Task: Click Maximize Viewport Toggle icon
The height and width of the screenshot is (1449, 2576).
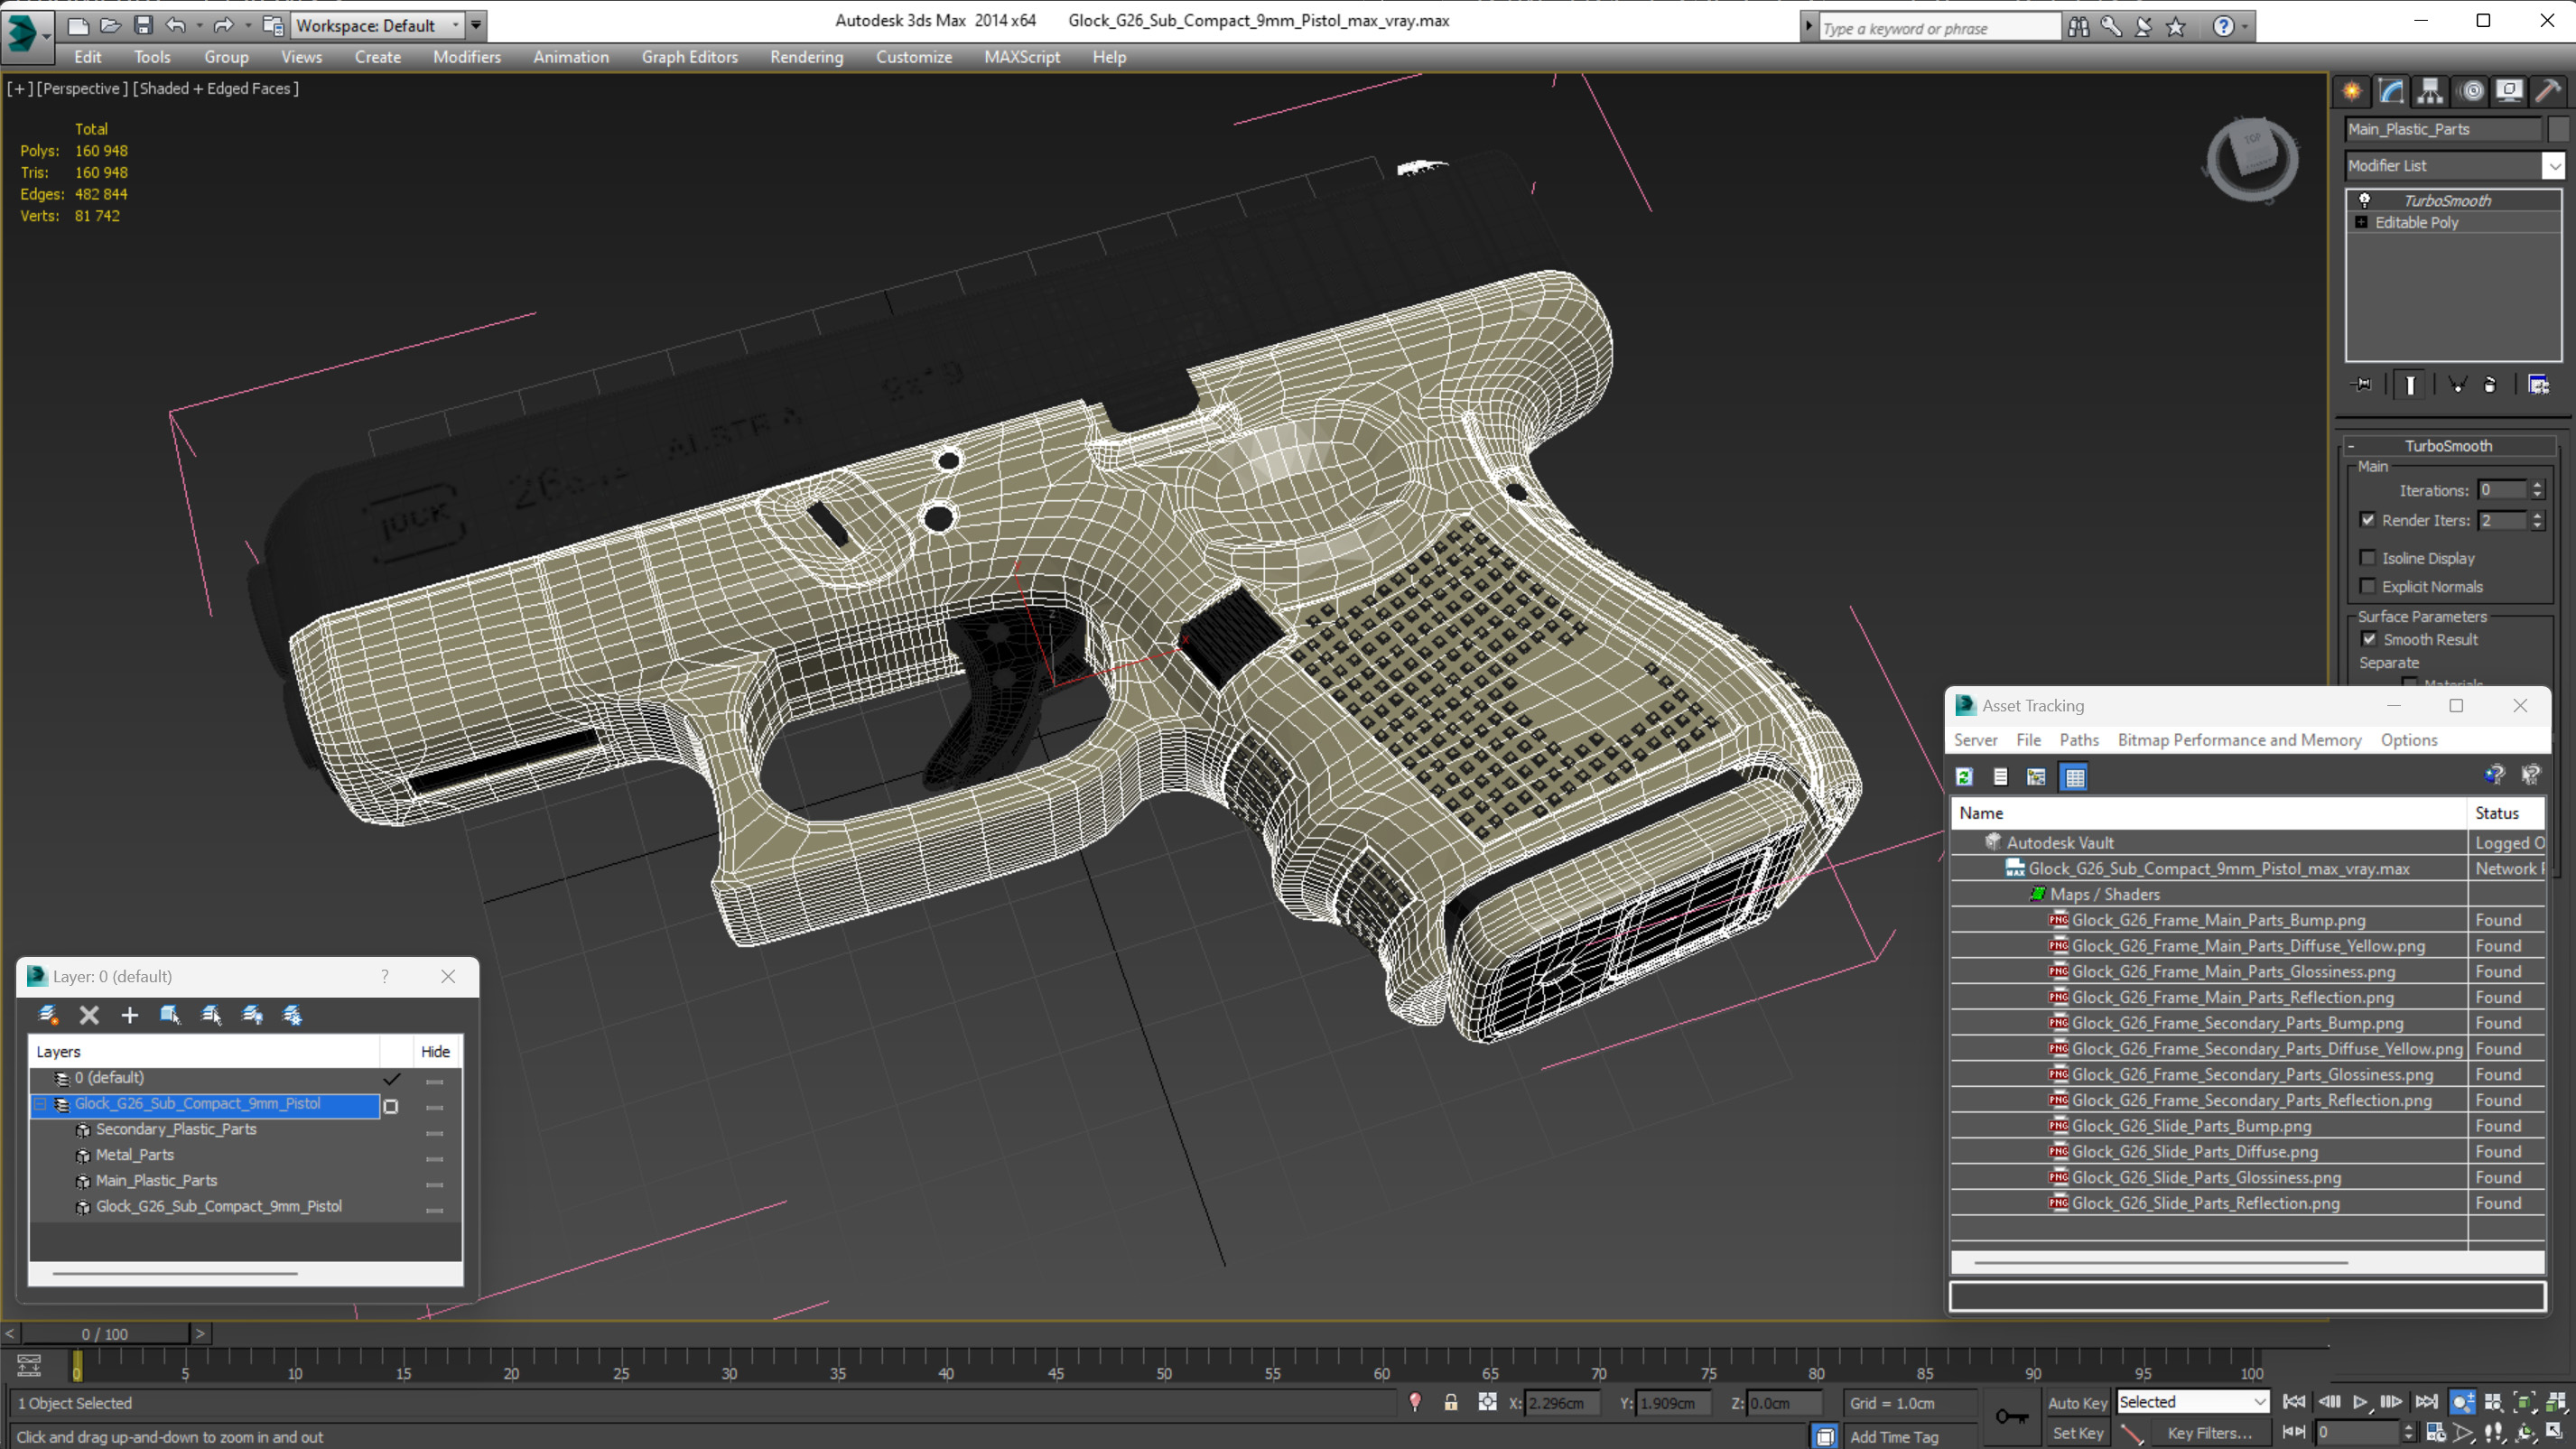Action: (x=2555, y=1432)
